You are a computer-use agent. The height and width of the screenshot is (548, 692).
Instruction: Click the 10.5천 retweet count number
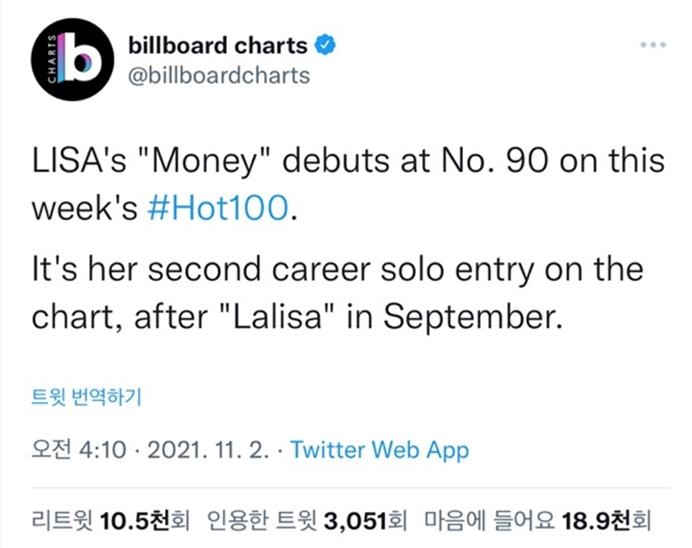click(x=128, y=520)
